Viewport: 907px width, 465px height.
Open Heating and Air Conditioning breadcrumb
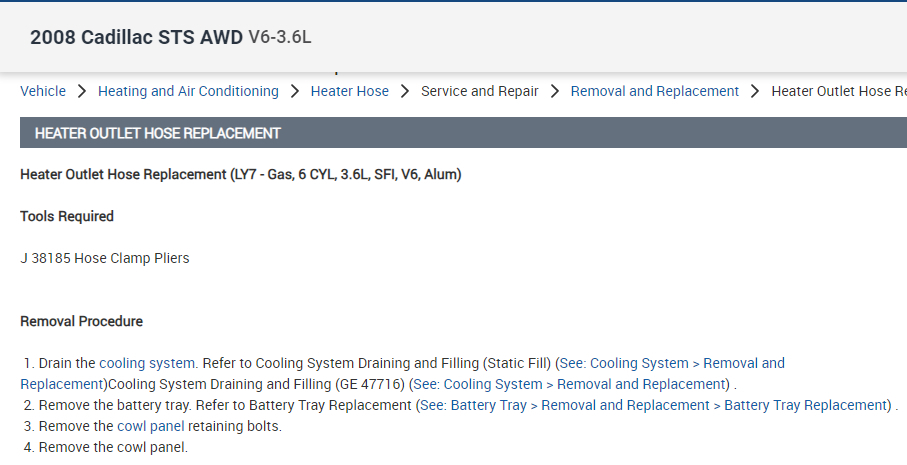(x=188, y=91)
